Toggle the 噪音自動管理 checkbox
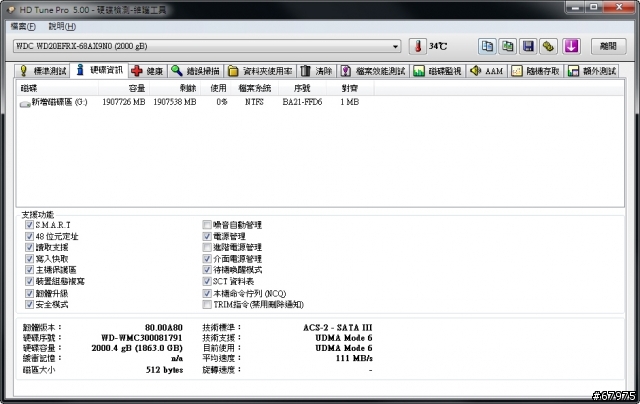 207,225
